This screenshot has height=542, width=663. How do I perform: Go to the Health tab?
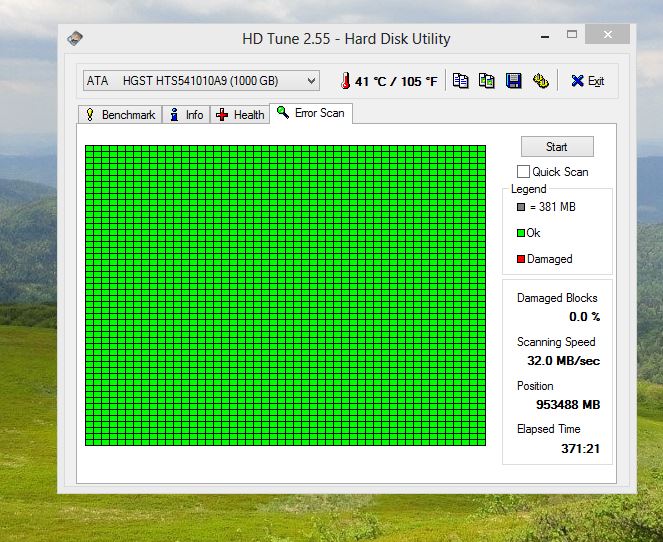pyautogui.click(x=240, y=115)
